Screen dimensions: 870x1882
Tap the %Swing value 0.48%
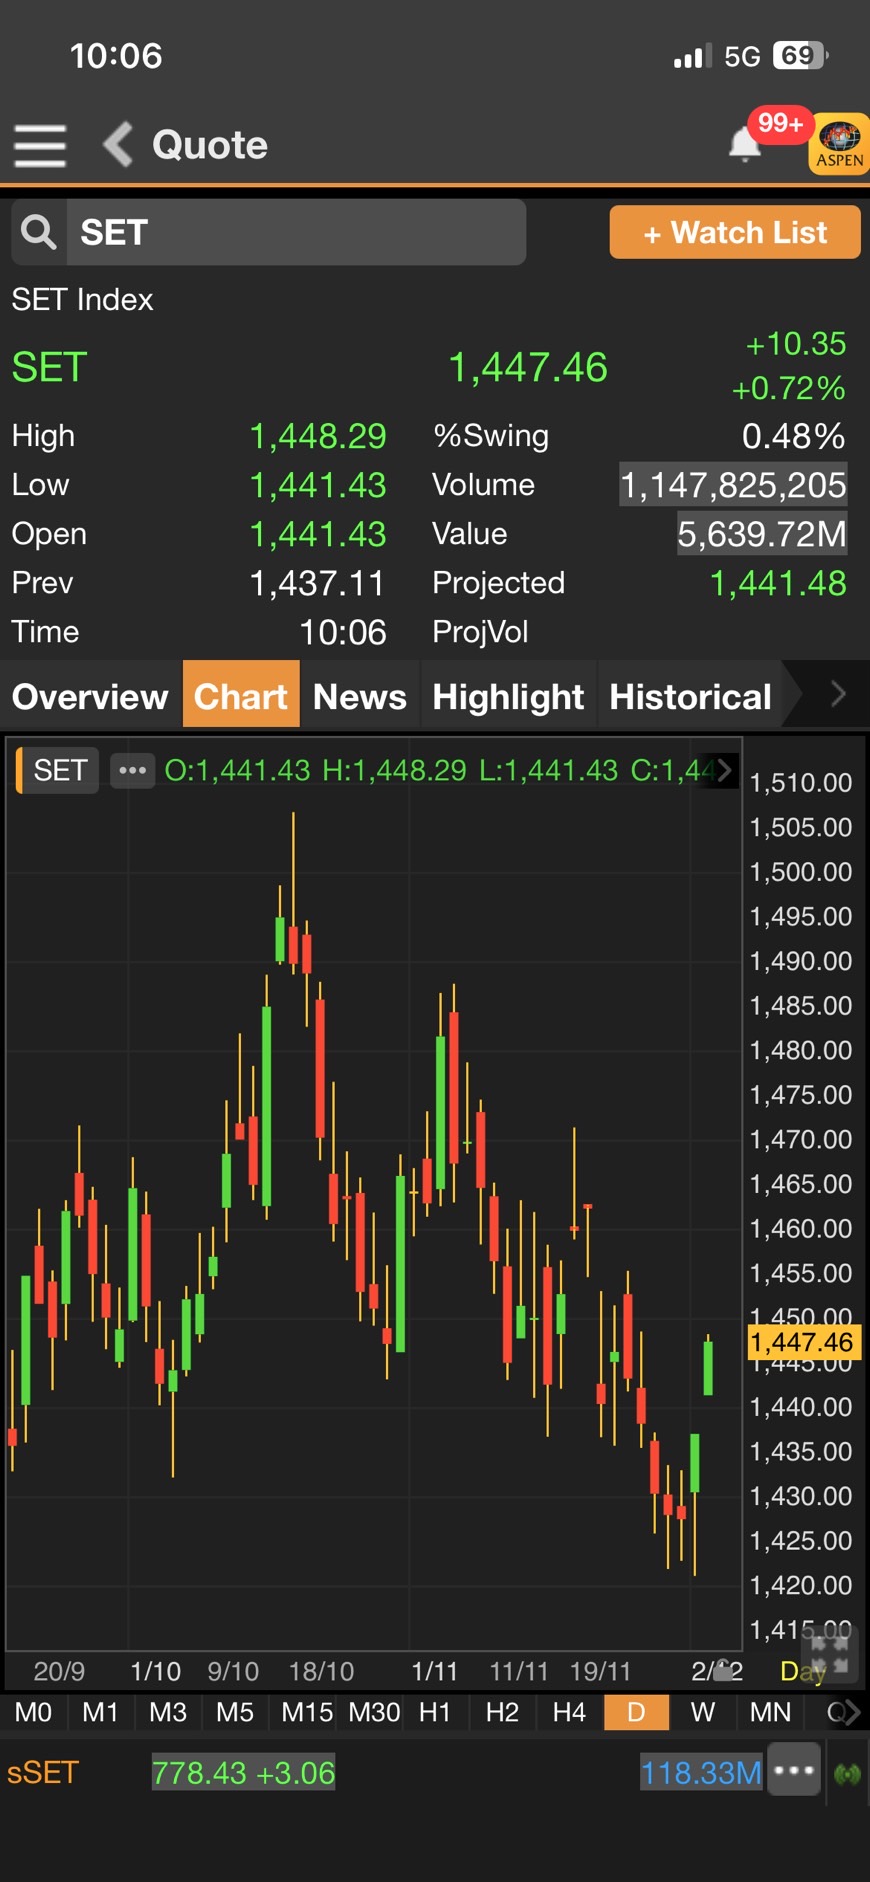(x=794, y=436)
